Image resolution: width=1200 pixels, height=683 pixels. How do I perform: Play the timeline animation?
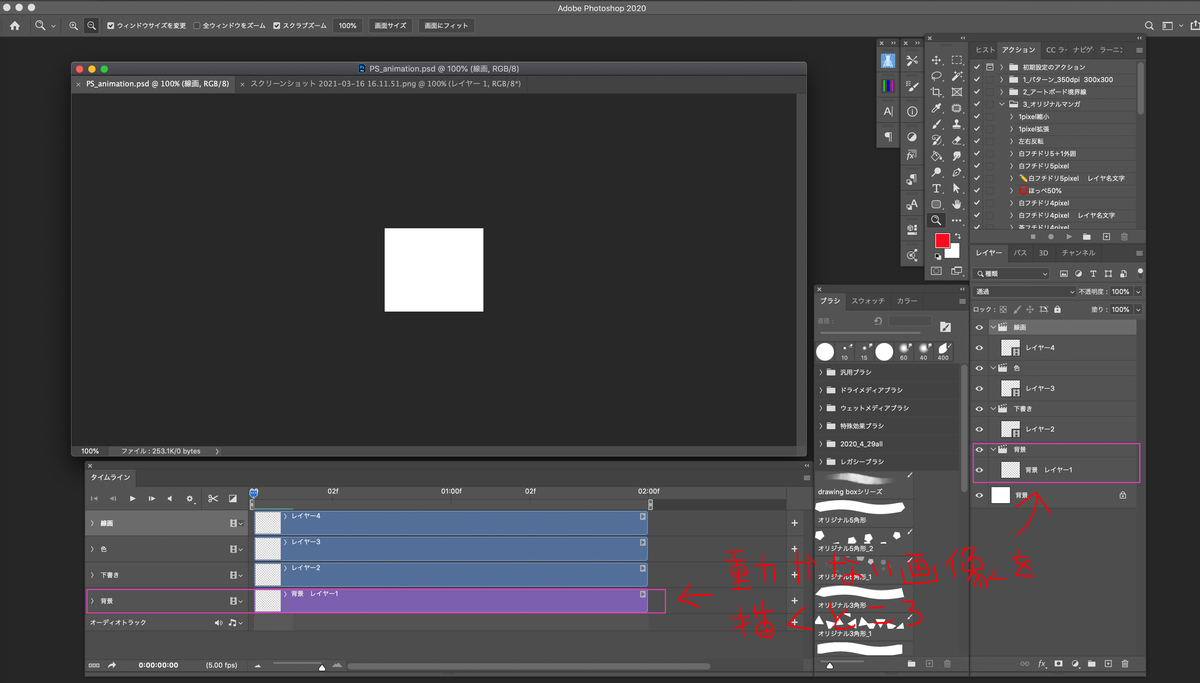(x=133, y=498)
